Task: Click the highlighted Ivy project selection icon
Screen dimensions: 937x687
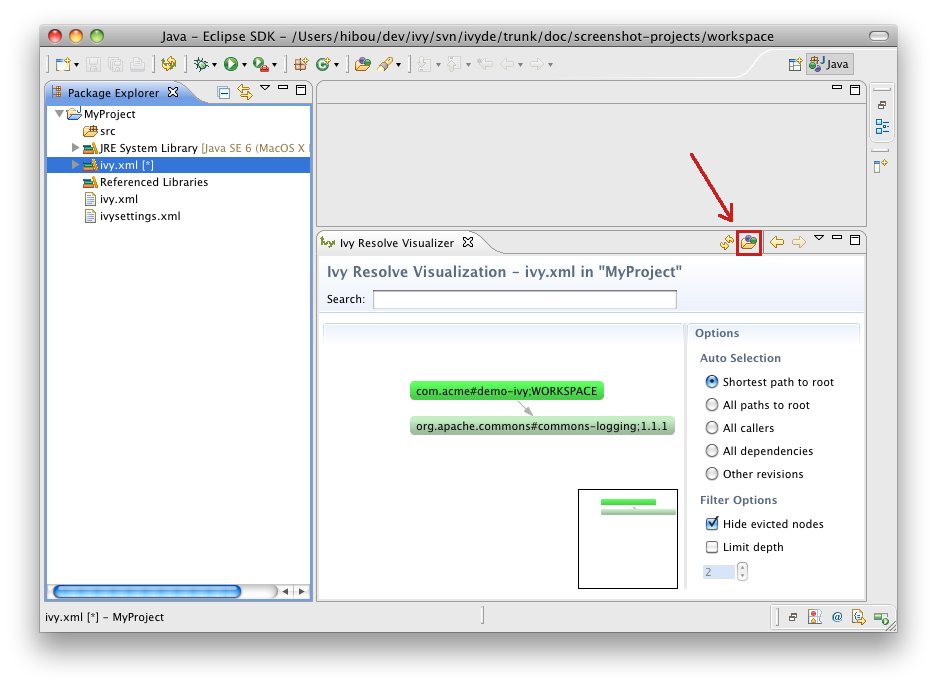Action: pos(749,242)
